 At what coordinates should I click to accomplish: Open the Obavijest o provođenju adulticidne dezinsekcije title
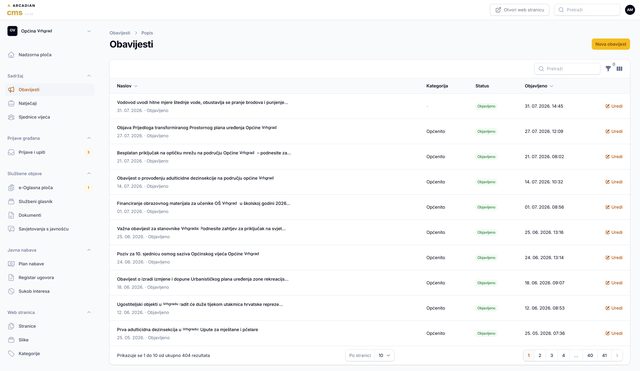coord(195,178)
